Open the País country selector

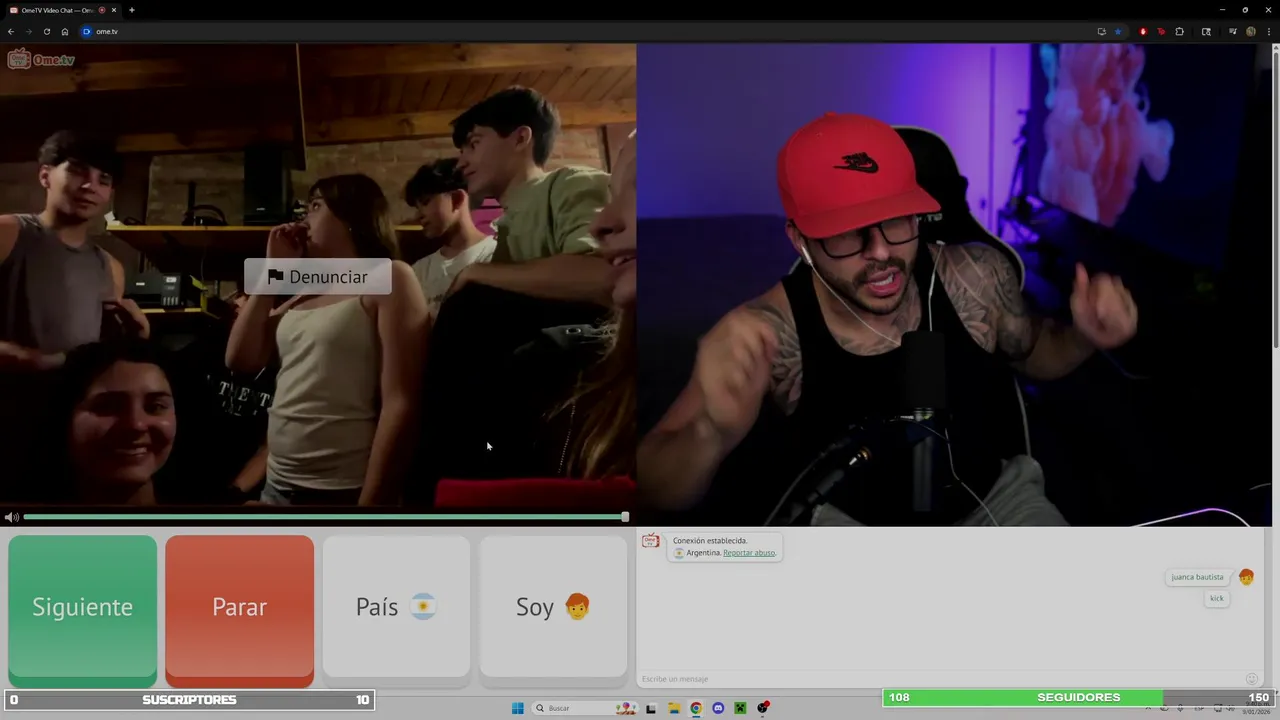(396, 607)
